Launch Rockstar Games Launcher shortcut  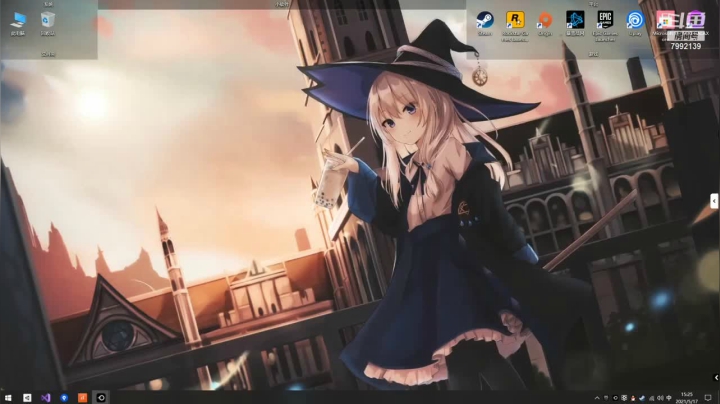tap(515, 26)
